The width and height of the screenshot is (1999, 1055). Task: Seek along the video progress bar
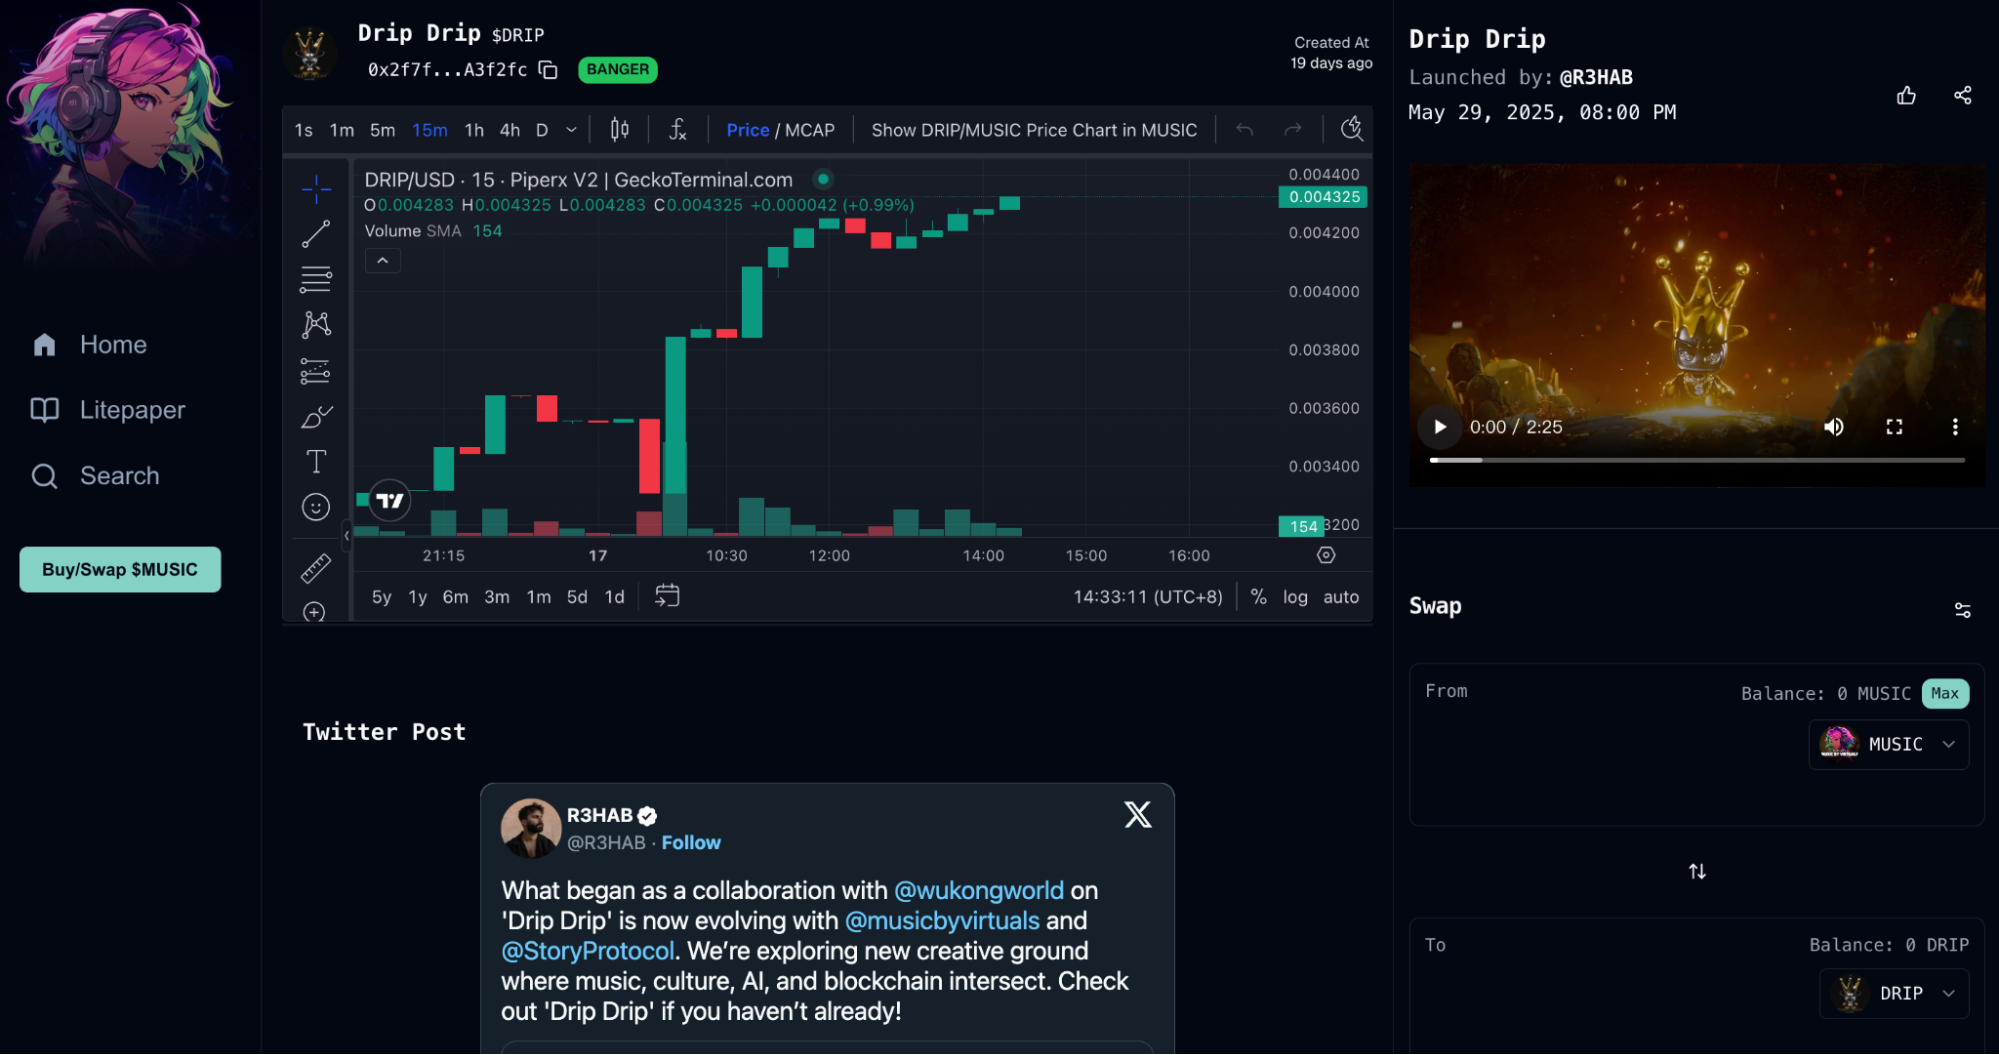(x=1696, y=460)
